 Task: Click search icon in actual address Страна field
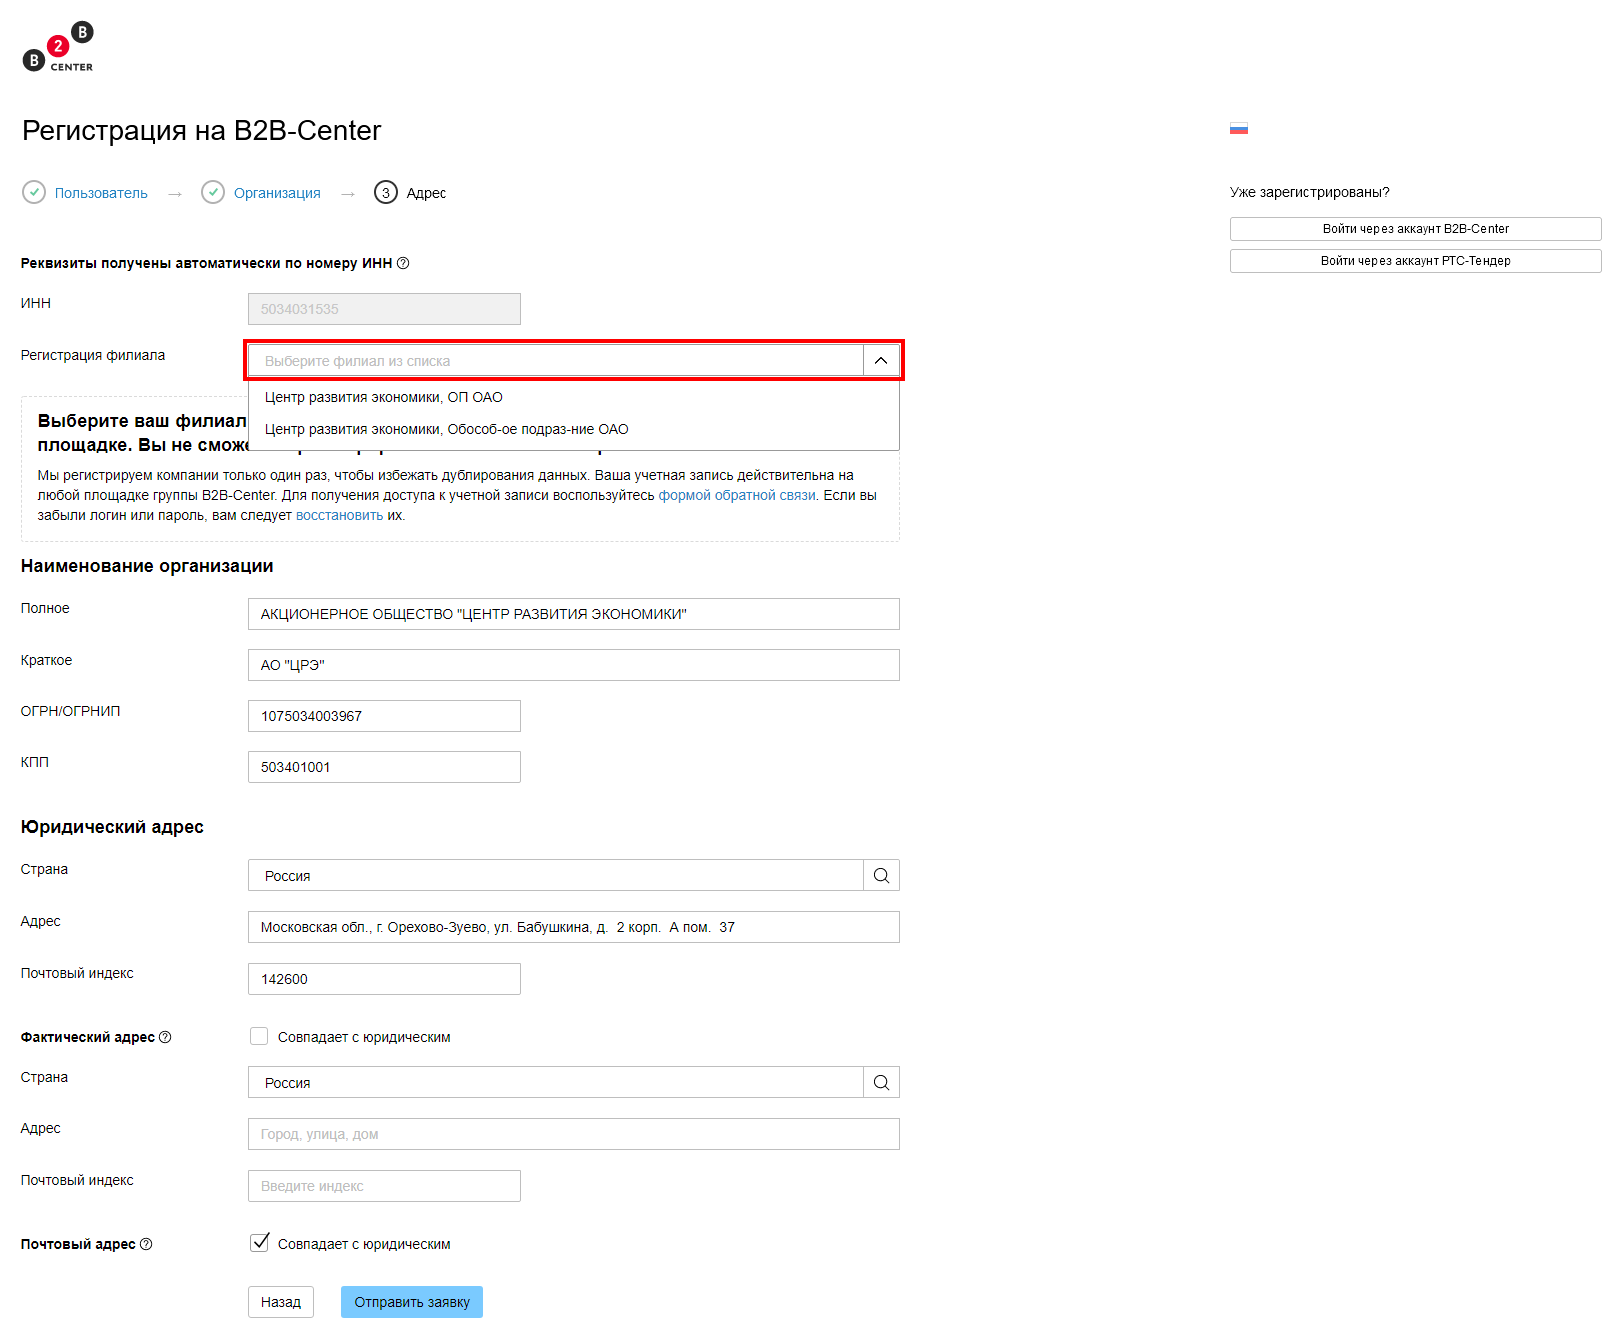[x=881, y=1082]
